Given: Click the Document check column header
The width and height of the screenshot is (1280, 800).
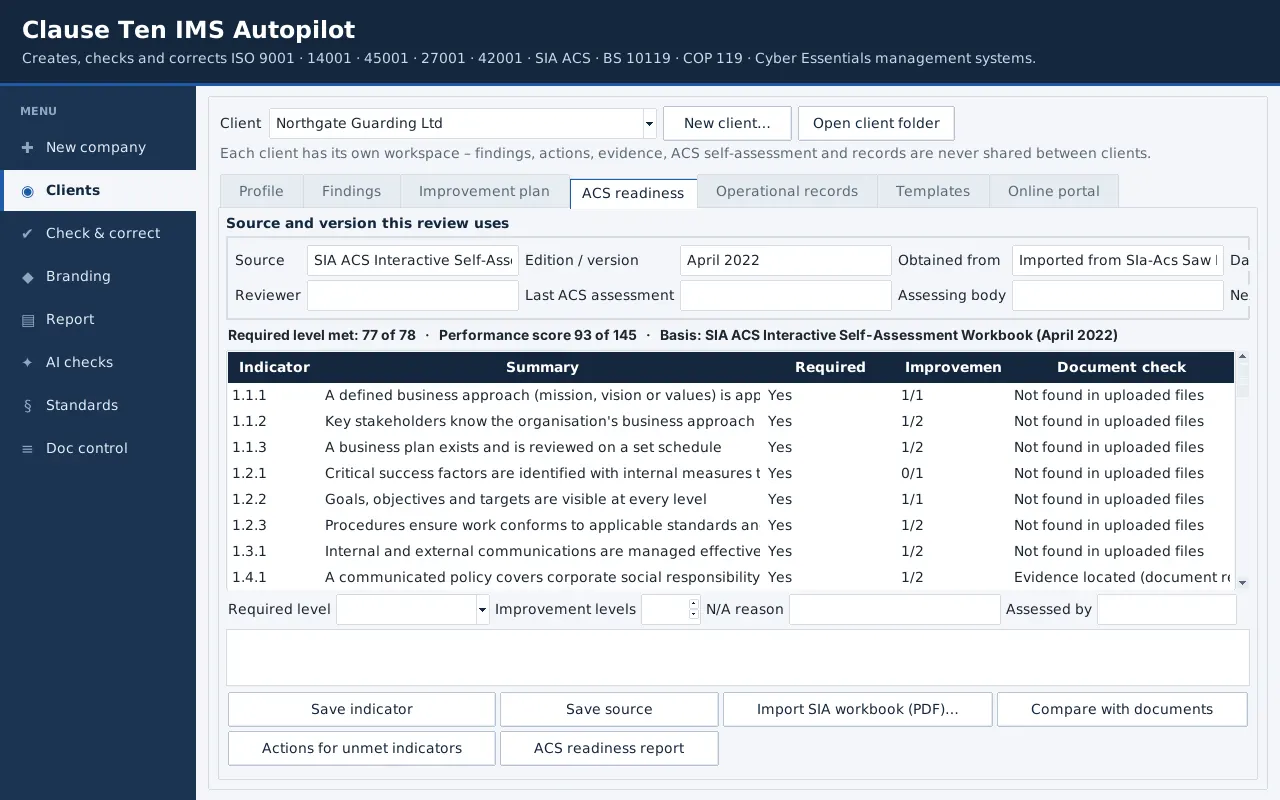Looking at the screenshot, I should point(1122,367).
